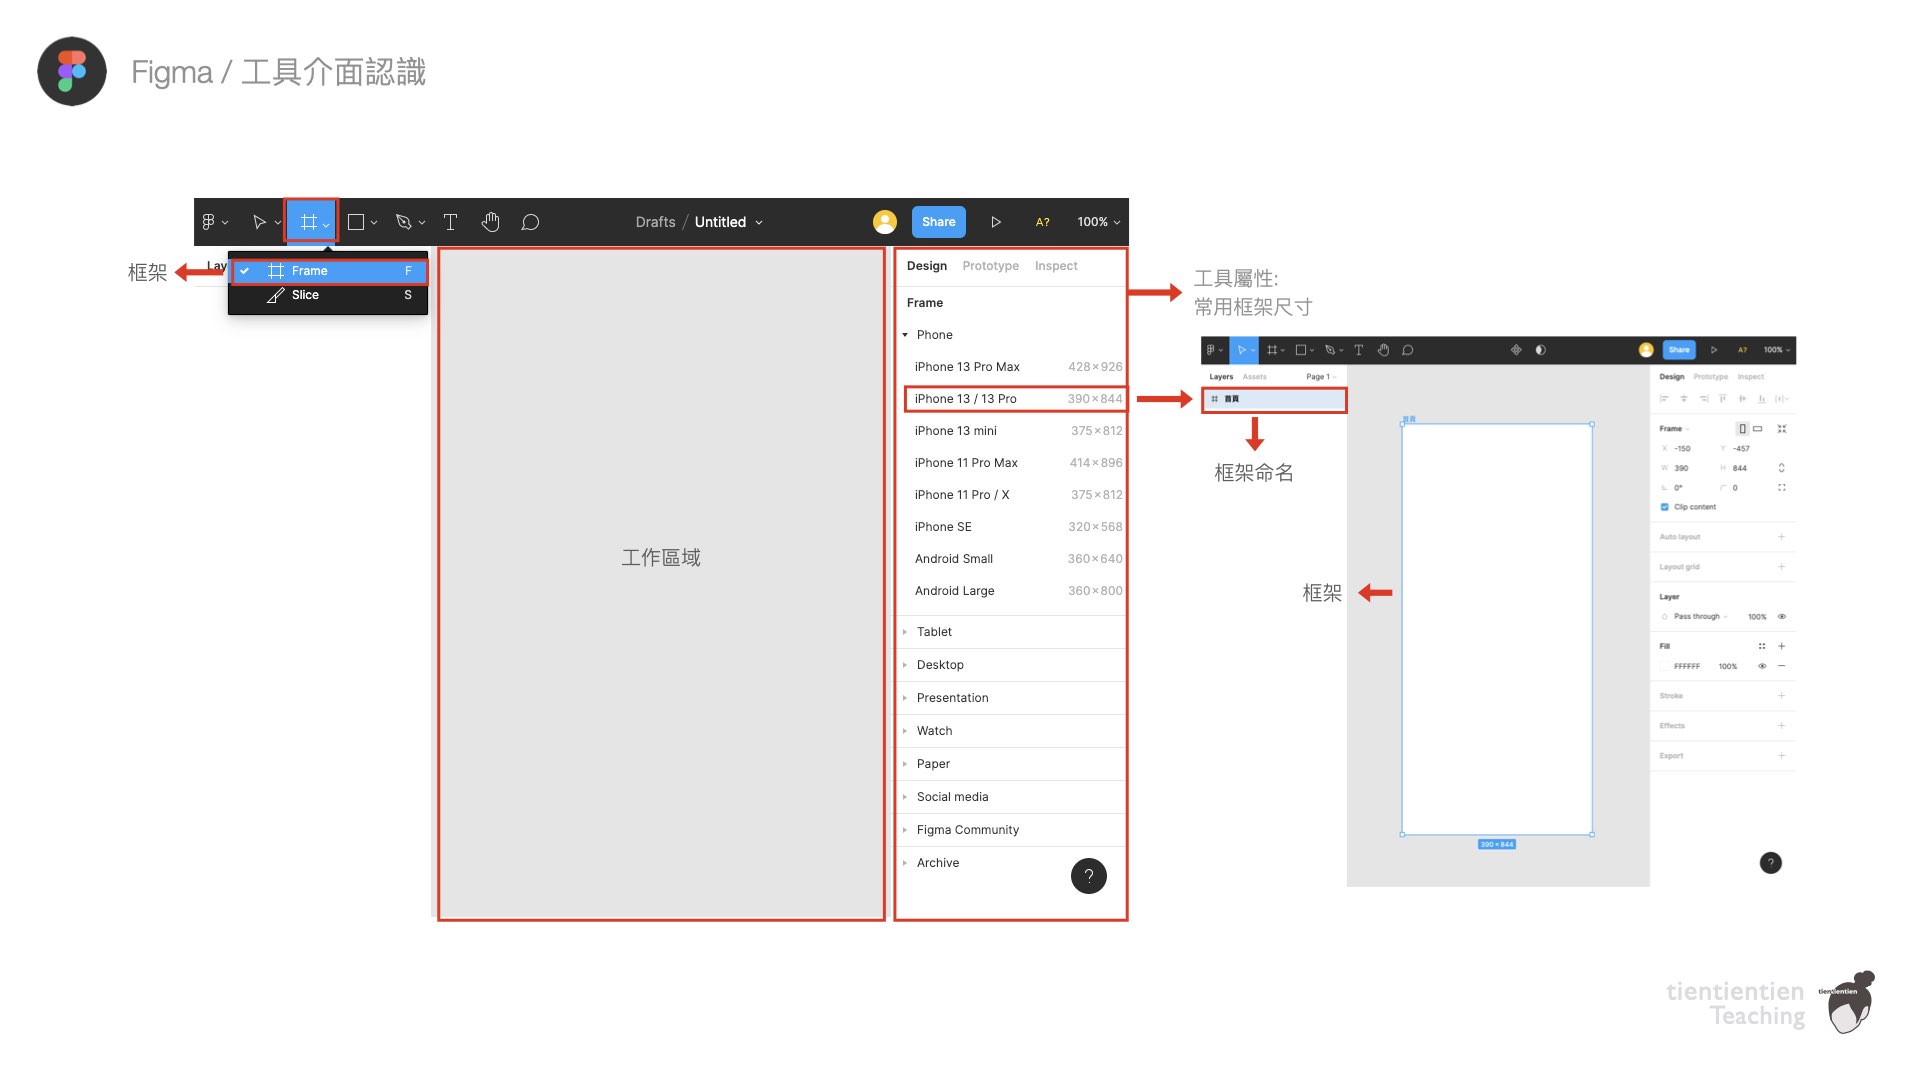Open the help question mark button
1920x1080 pixels.
(1089, 876)
